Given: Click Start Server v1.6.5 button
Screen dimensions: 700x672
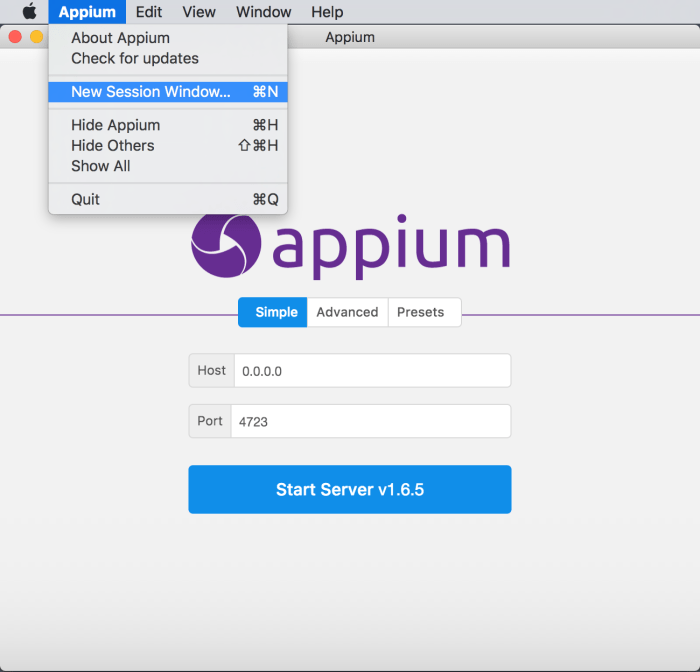Looking at the screenshot, I should pos(350,489).
